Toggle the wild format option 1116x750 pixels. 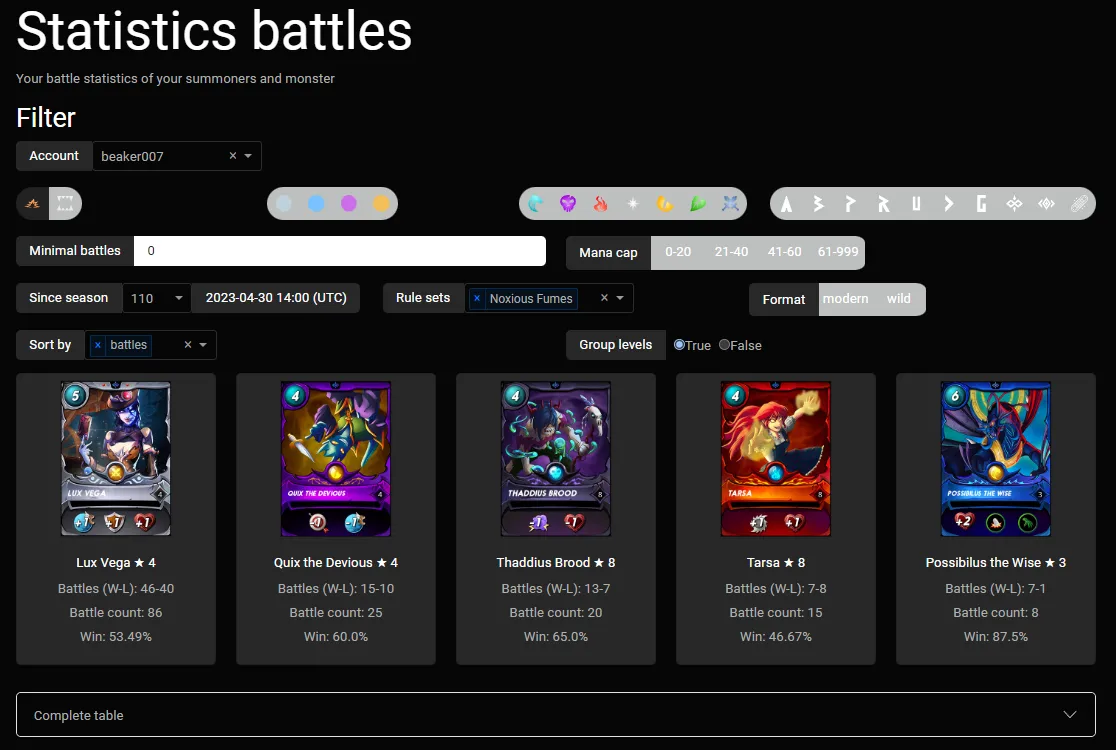899,299
